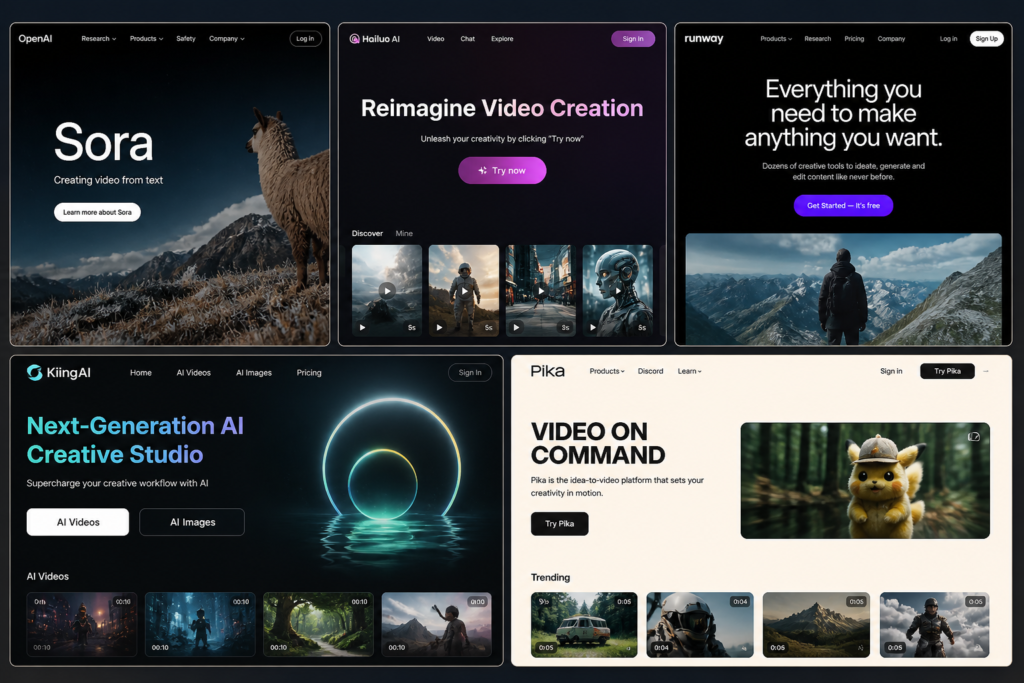
Task: Click the small corner play icon on robot head clip
Action: [593, 327]
